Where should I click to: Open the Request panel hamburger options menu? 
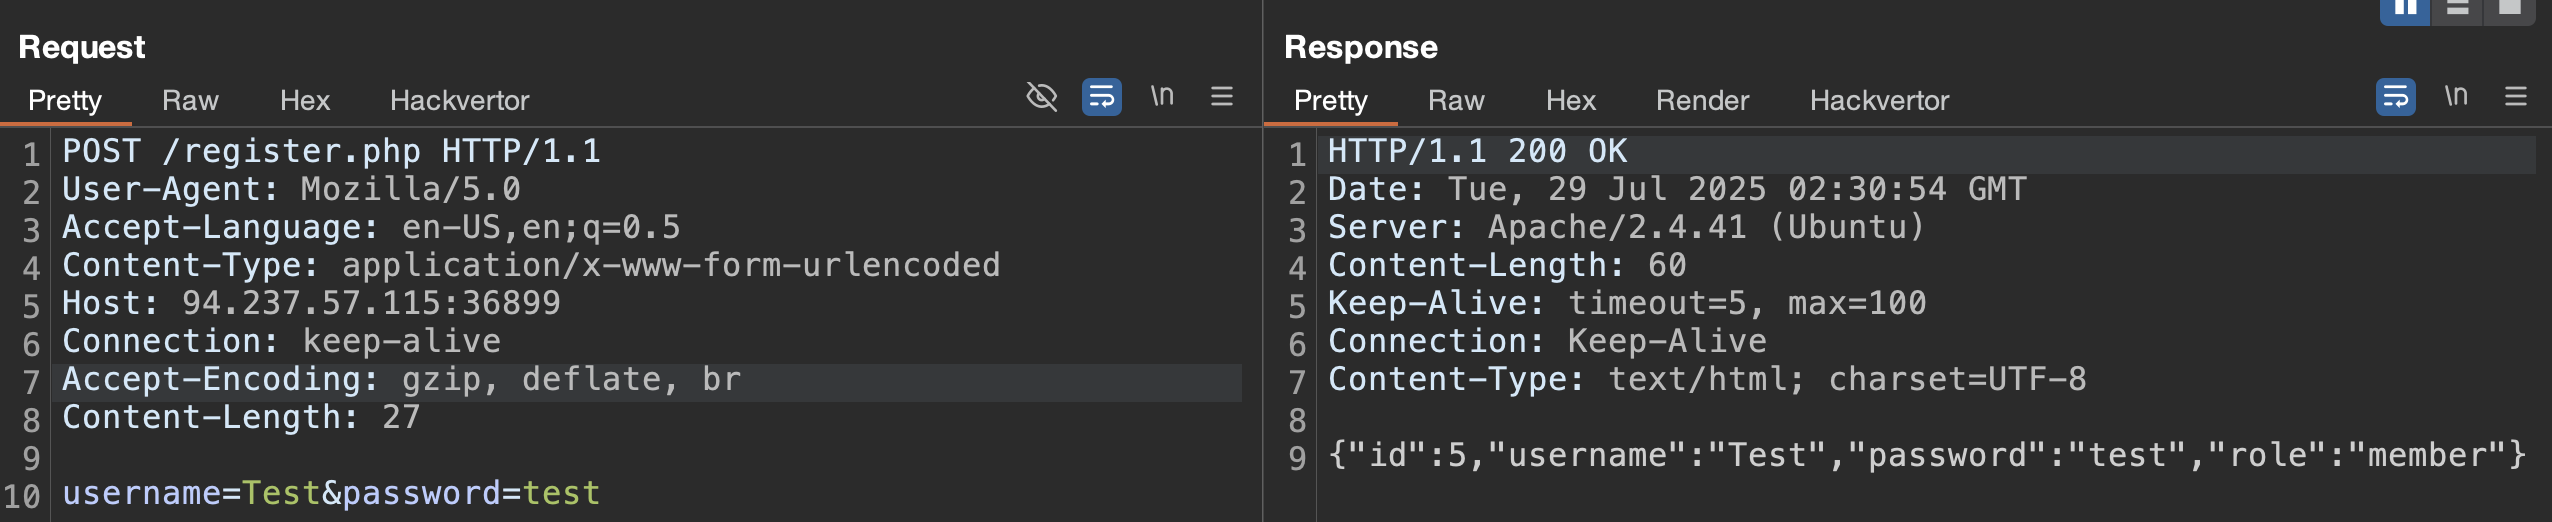pyautogui.click(x=1222, y=96)
